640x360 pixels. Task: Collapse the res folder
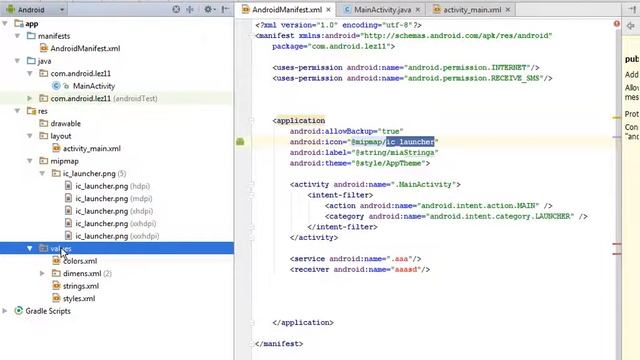pyautogui.click(x=17, y=111)
